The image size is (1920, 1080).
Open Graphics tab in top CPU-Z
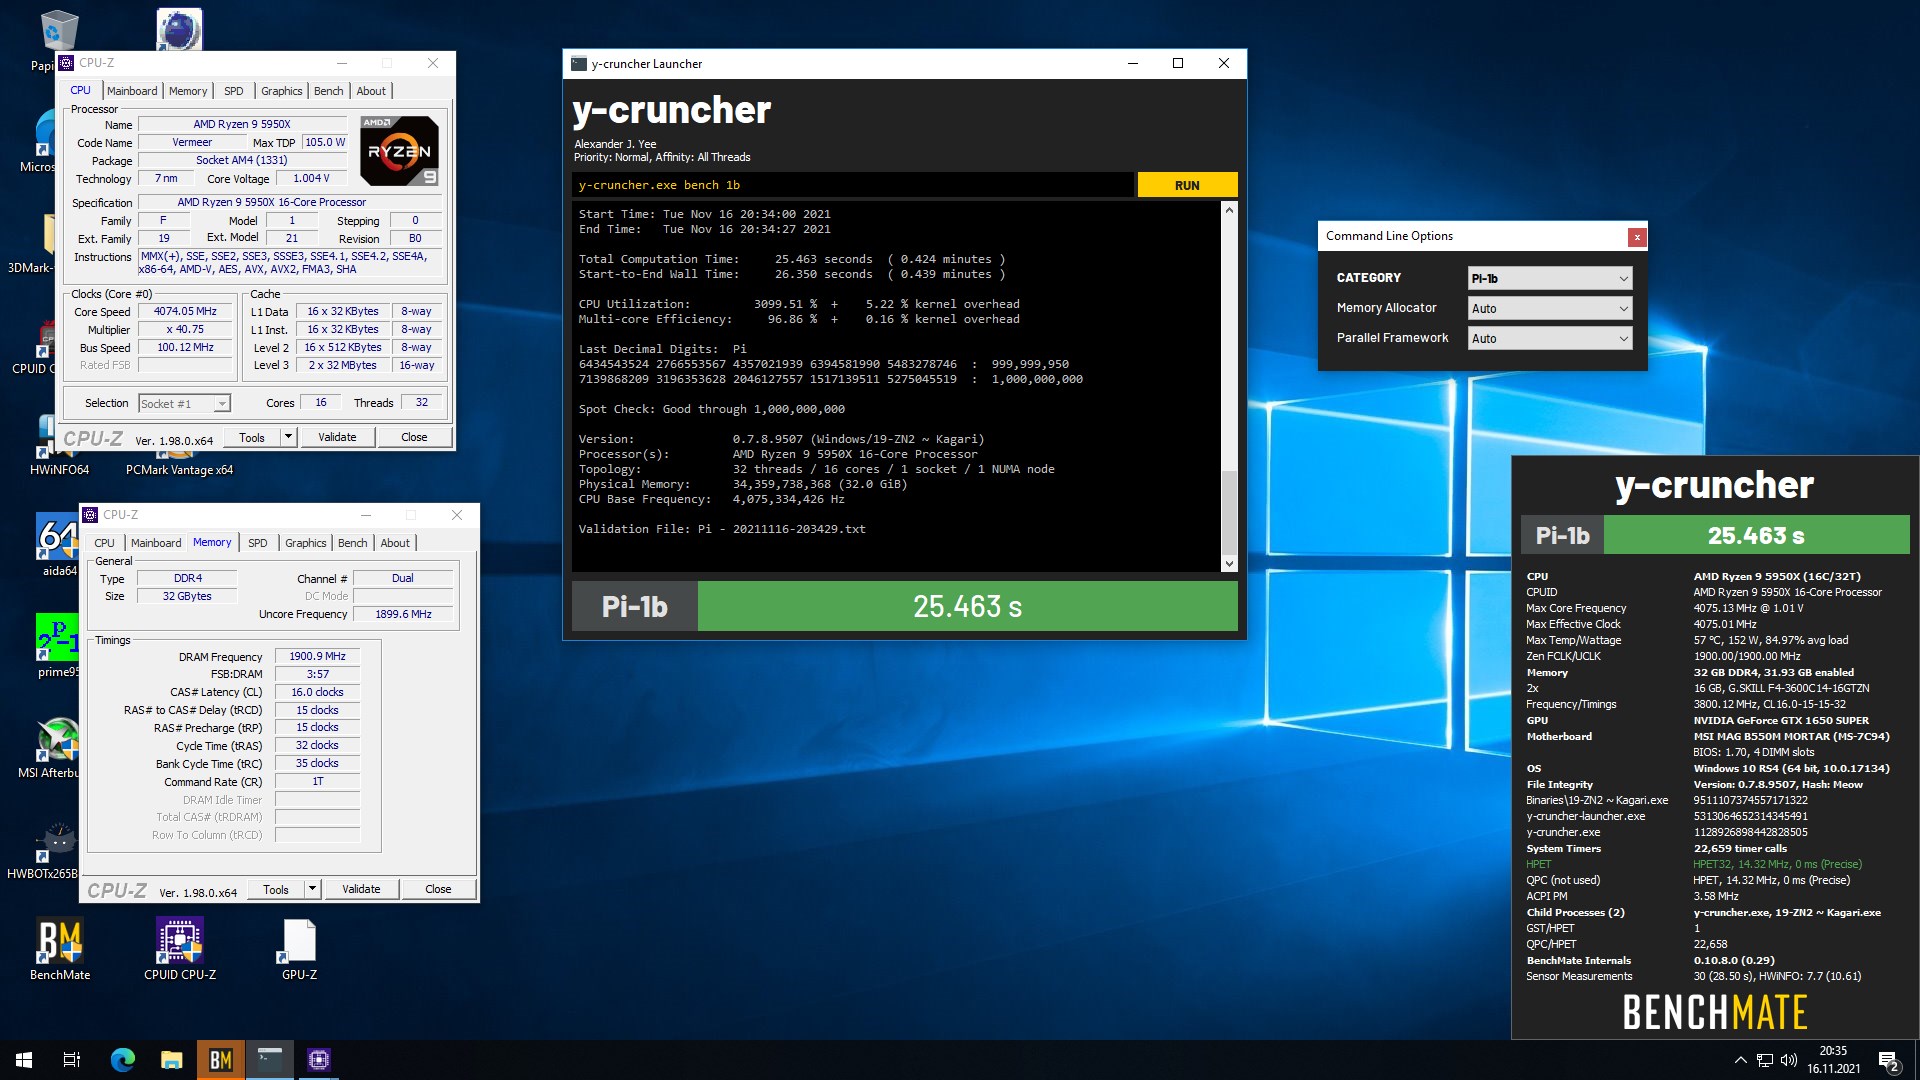[281, 91]
